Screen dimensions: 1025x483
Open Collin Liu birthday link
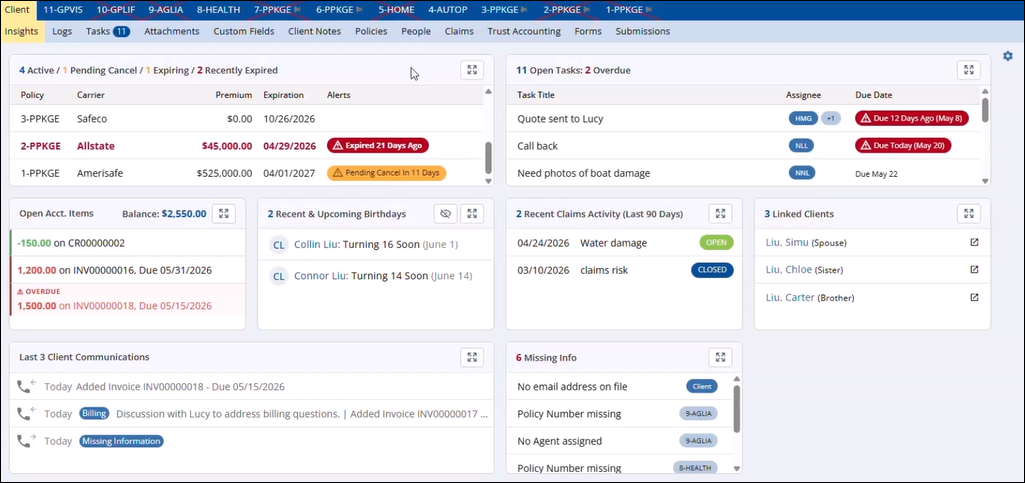point(315,244)
